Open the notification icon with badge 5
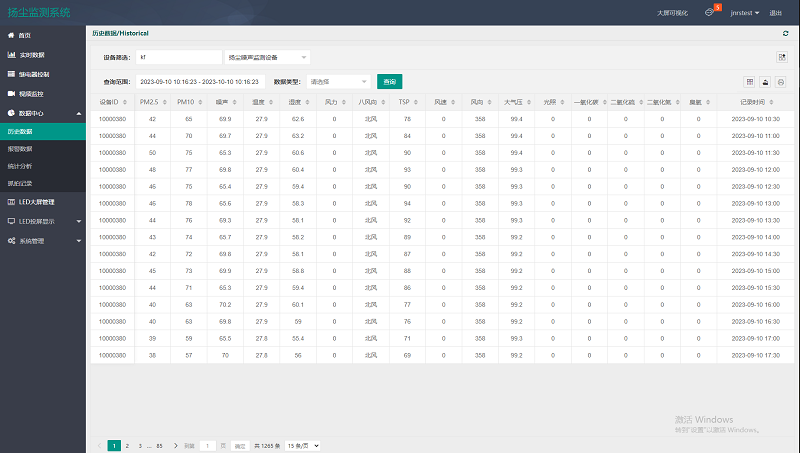800x453 pixels. 709,13
